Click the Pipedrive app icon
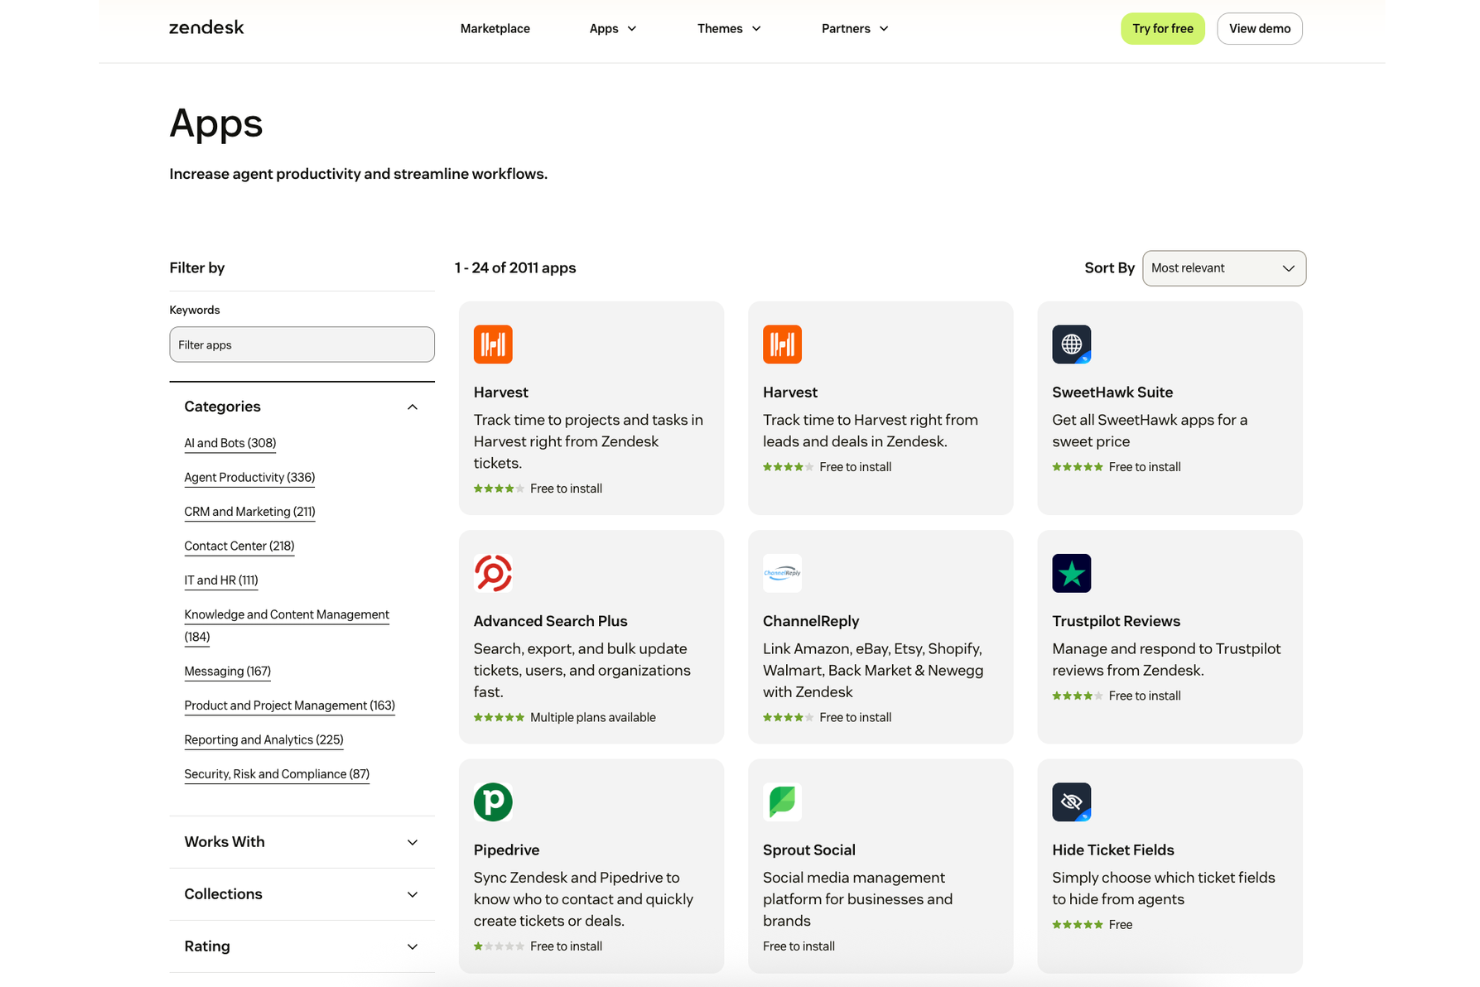Image resolution: width=1480 pixels, height=987 pixels. [x=493, y=802]
